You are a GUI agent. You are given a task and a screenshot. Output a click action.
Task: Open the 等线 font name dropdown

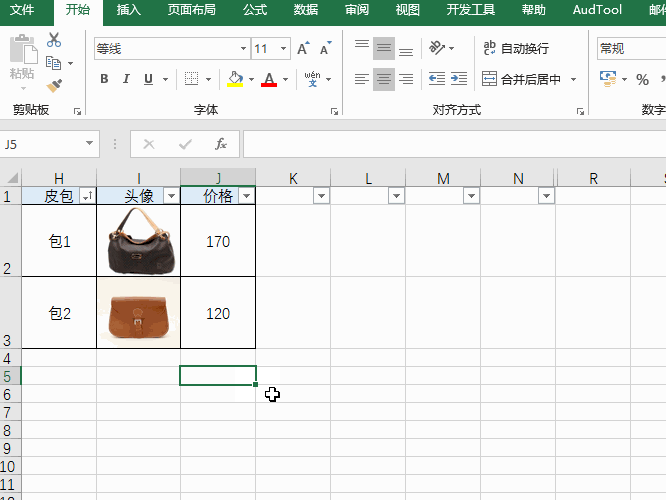pos(243,48)
